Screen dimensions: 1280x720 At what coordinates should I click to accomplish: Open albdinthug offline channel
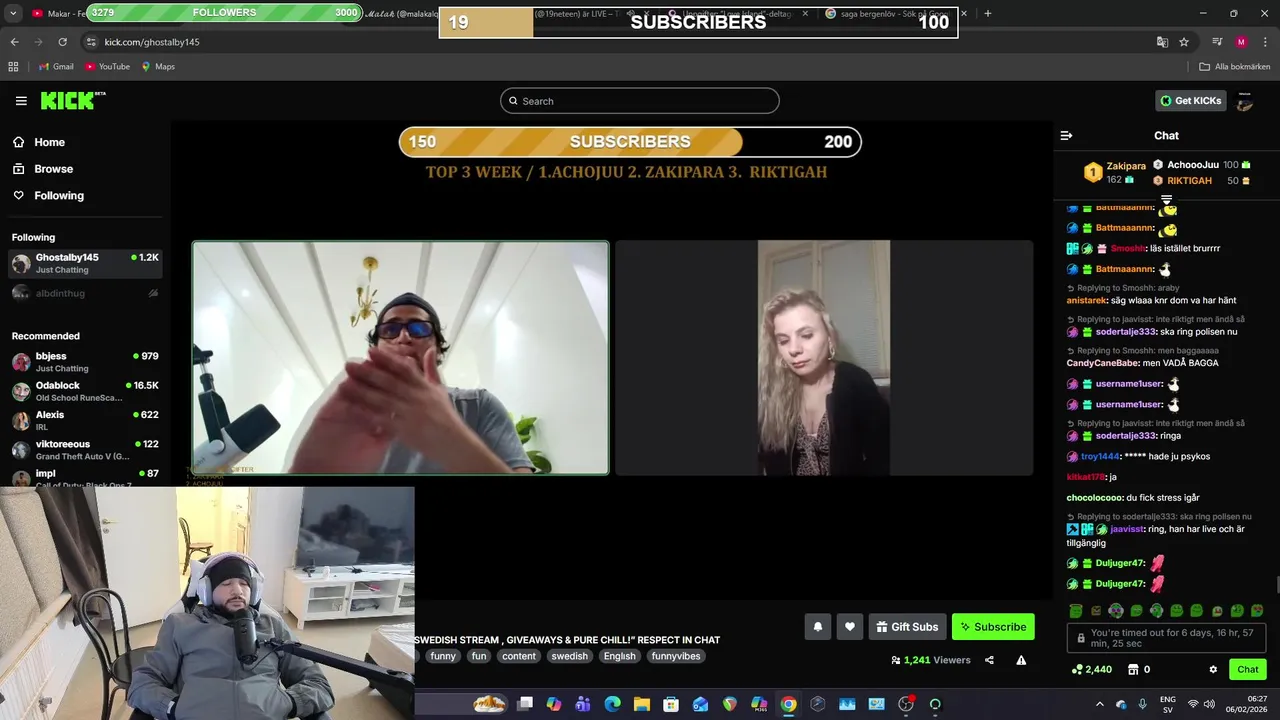click(86, 293)
